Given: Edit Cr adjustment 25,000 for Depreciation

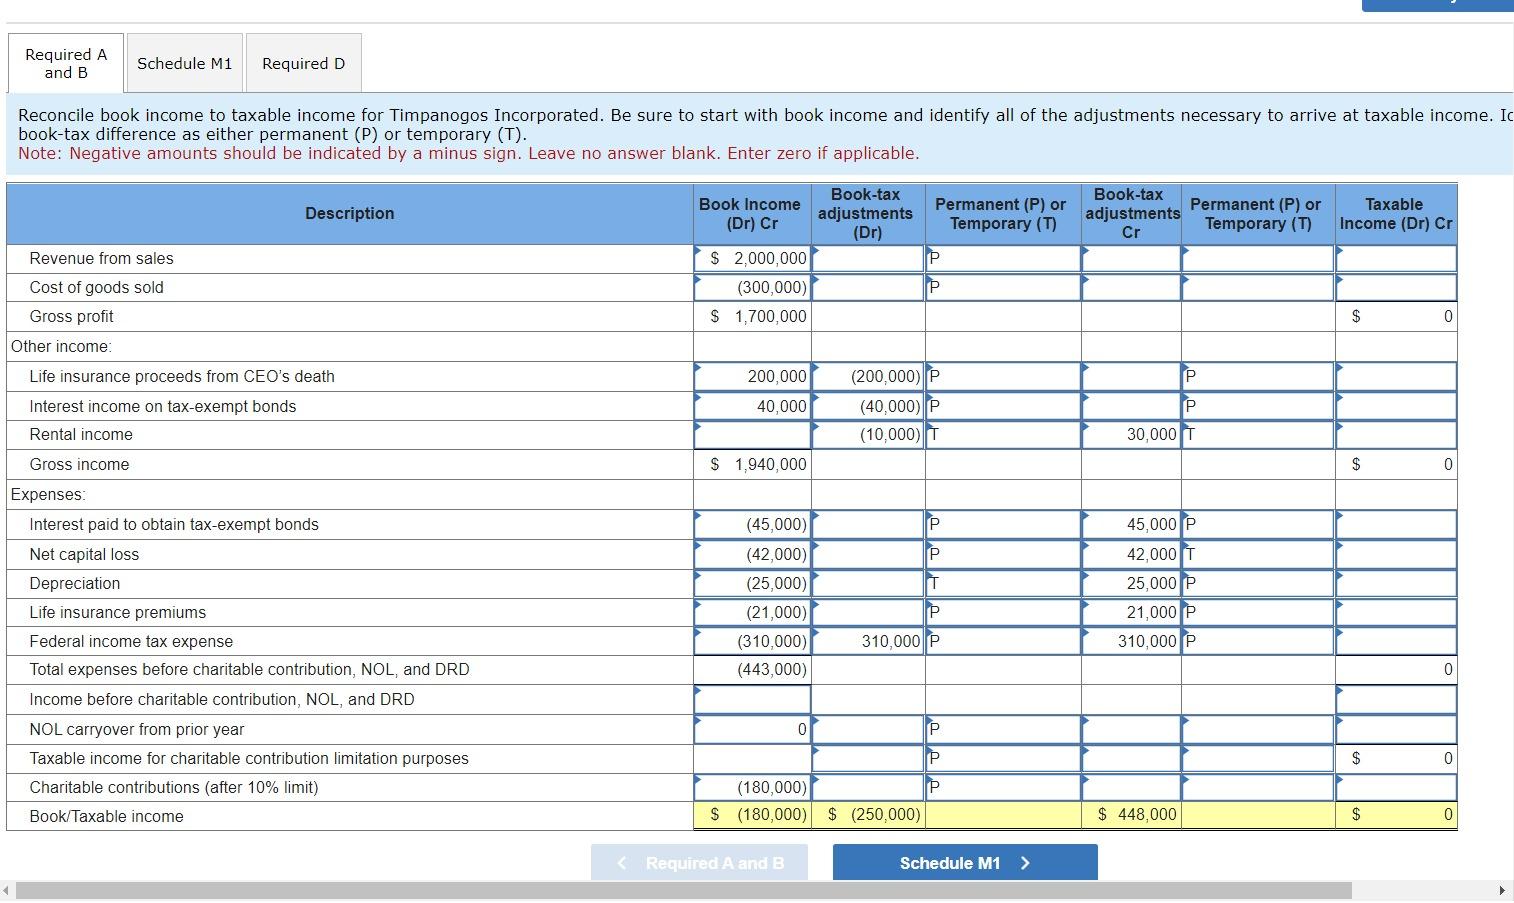Looking at the screenshot, I should tap(1131, 583).
